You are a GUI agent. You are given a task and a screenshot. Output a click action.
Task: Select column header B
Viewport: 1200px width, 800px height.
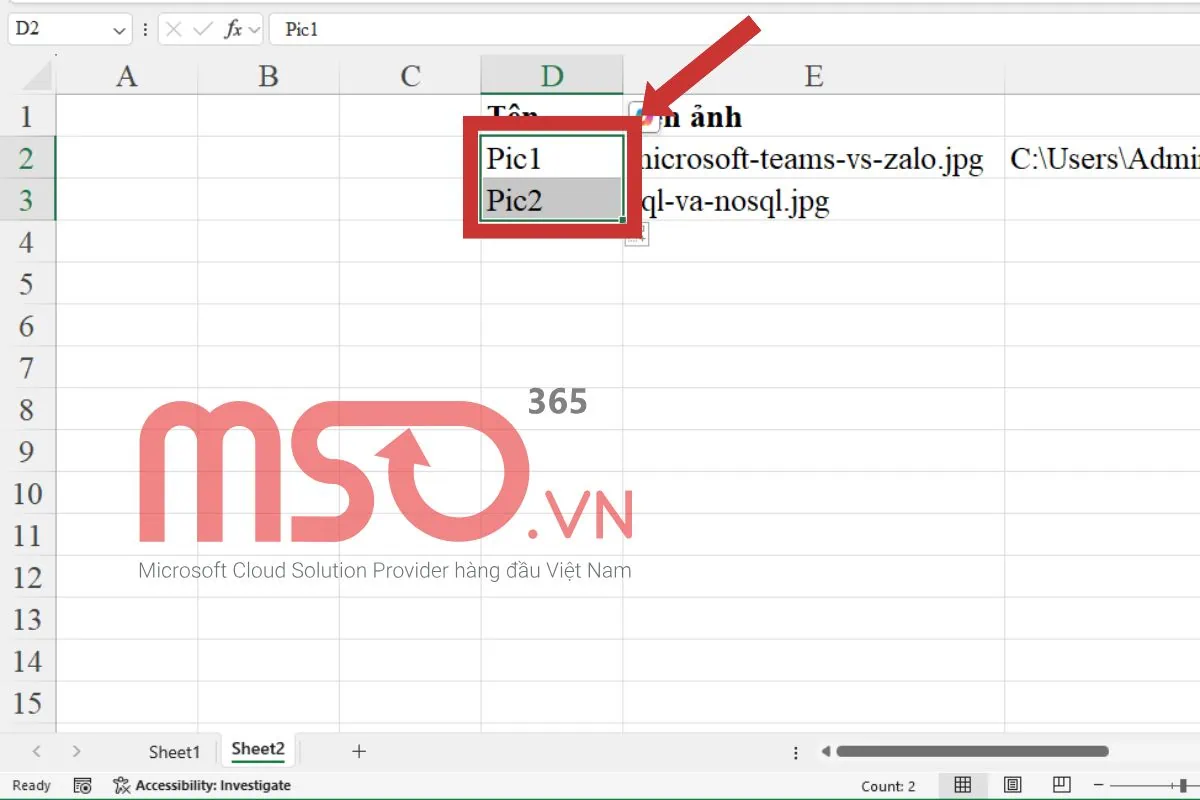click(x=268, y=75)
